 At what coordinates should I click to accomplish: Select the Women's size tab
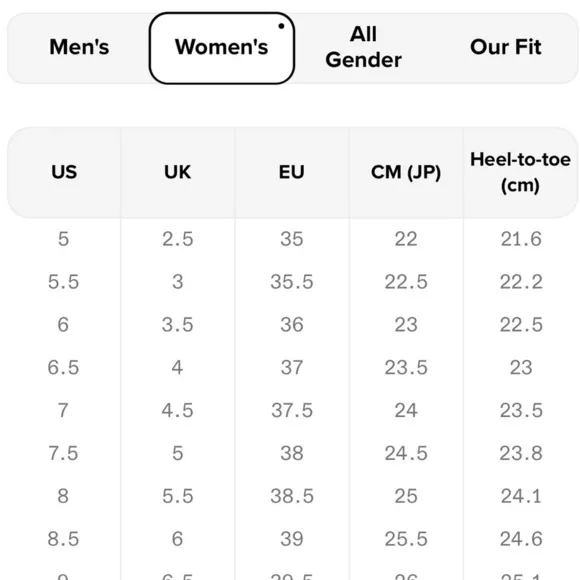(x=222, y=48)
